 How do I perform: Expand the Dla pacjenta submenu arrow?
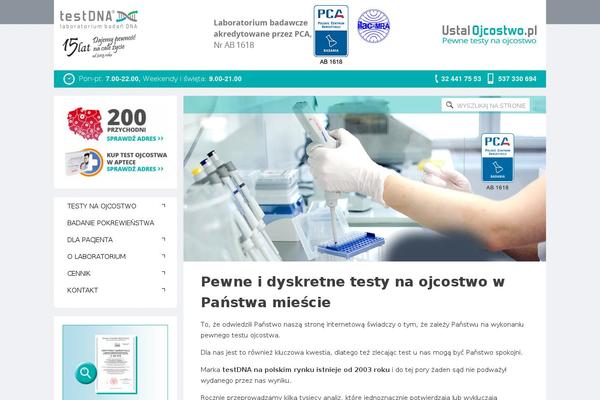tap(164, 239)
